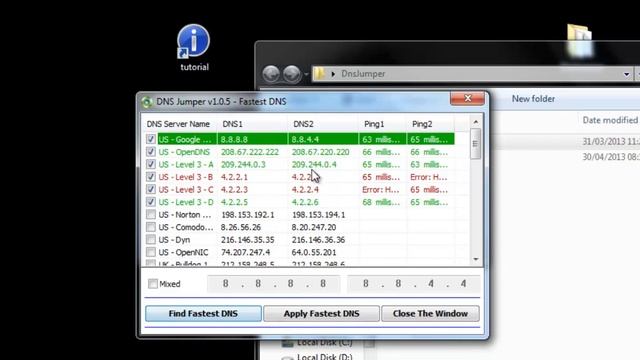Click the 8.26.56.26 Comodo address

(241, 227)
